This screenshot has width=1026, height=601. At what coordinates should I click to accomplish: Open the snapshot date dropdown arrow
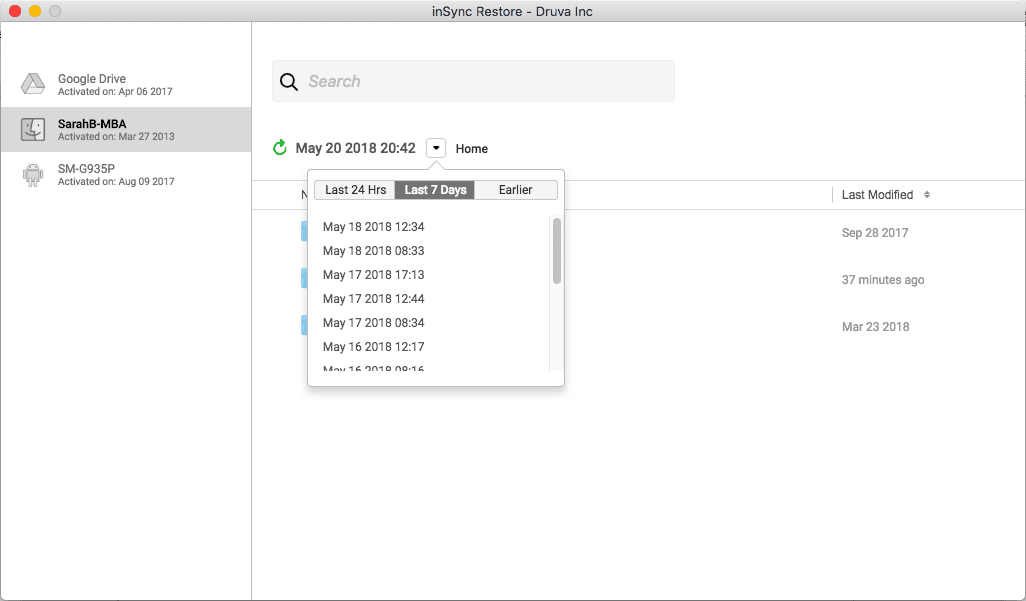[x=436, y=148]
